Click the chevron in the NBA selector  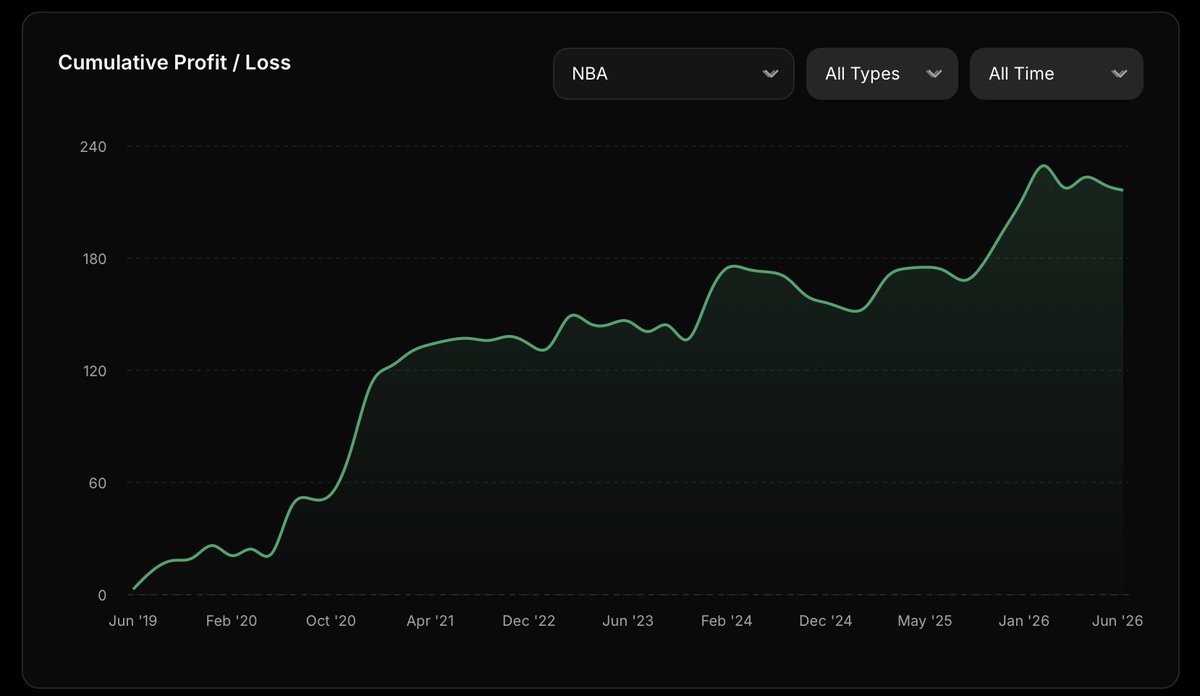point(770,74)
